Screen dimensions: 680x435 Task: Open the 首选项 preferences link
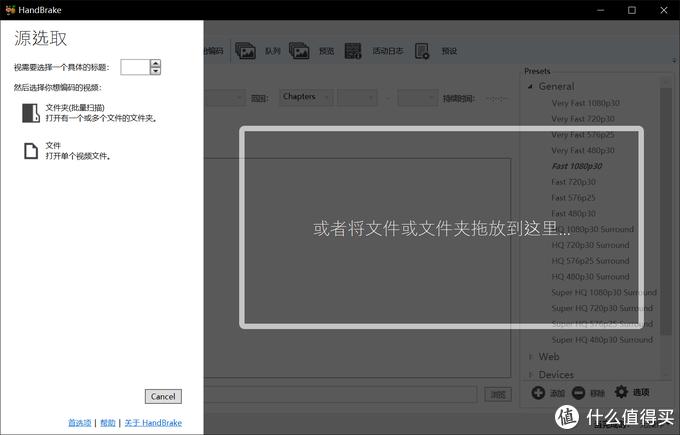(80, 423)
